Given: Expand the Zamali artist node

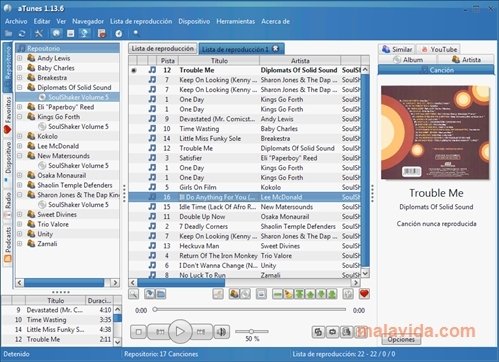Looking at the screenshot, I should coord(20,244).
